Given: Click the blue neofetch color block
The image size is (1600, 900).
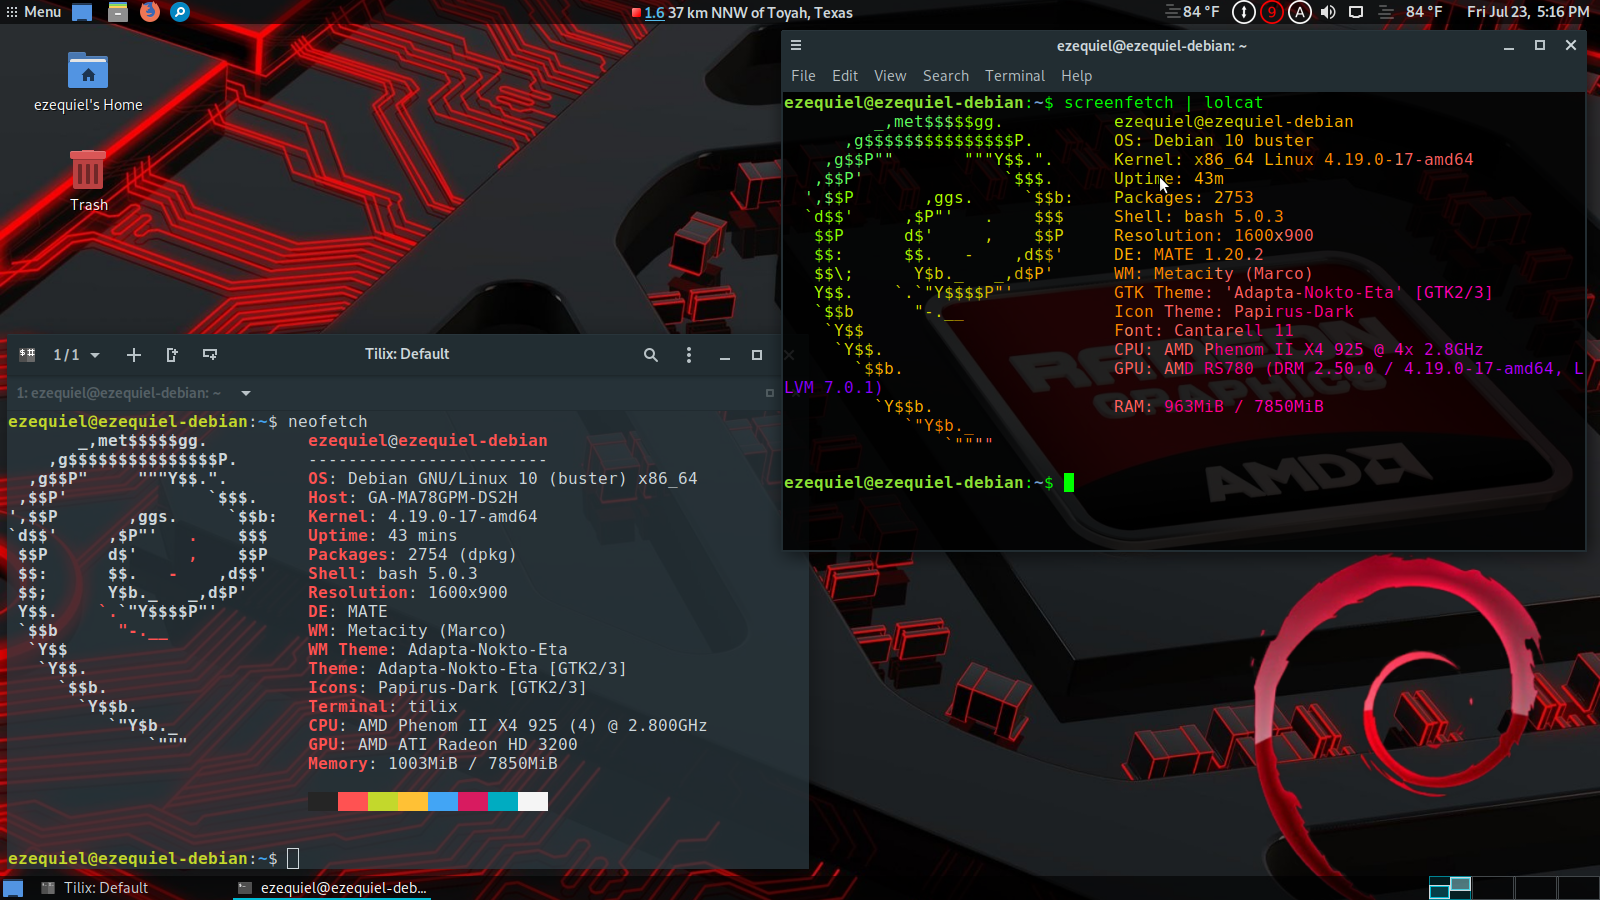Looking at the screenshot, I should point(443,801).
